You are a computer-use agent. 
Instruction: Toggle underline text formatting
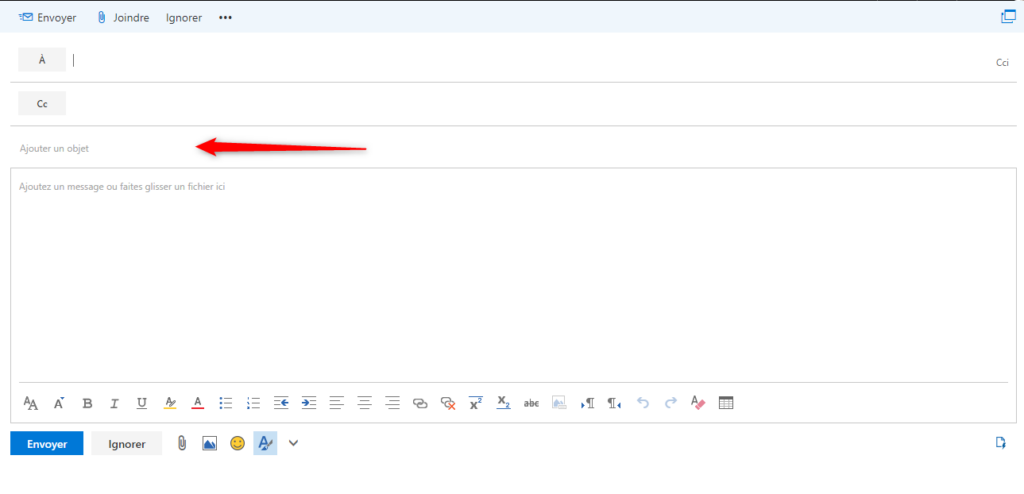click(142, 403)
